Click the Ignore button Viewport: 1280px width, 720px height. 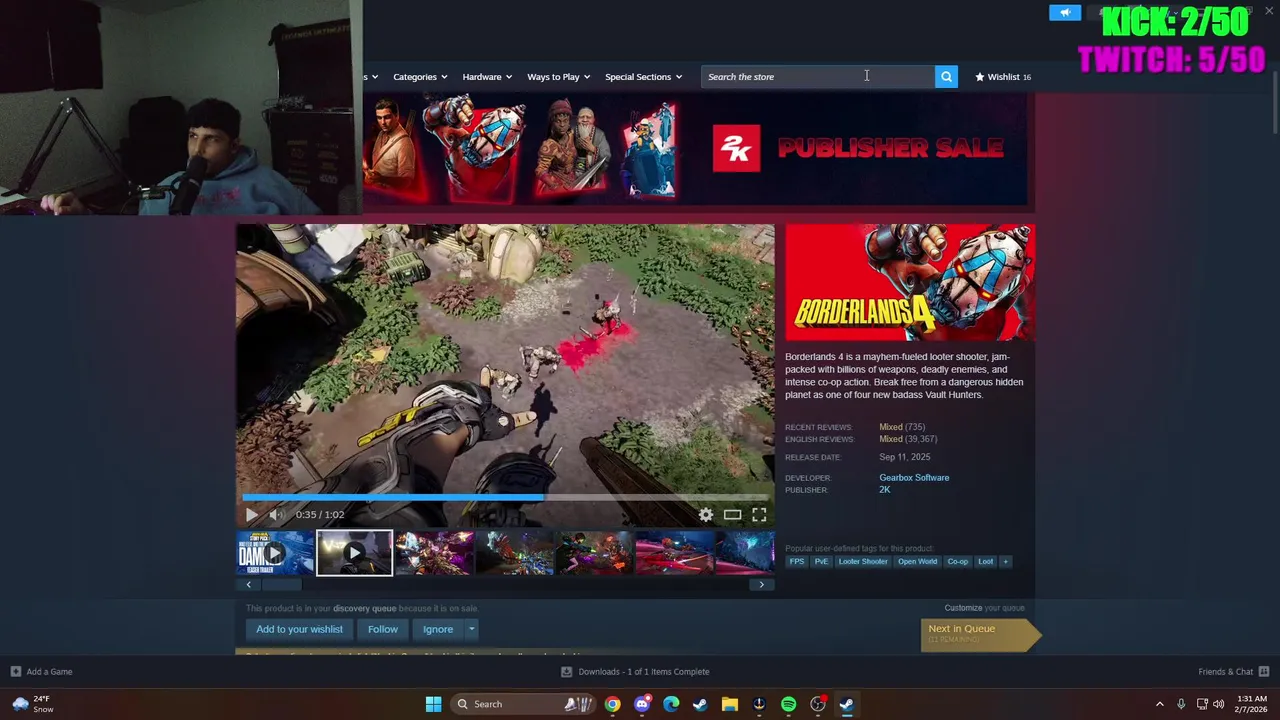click(438, 630)
